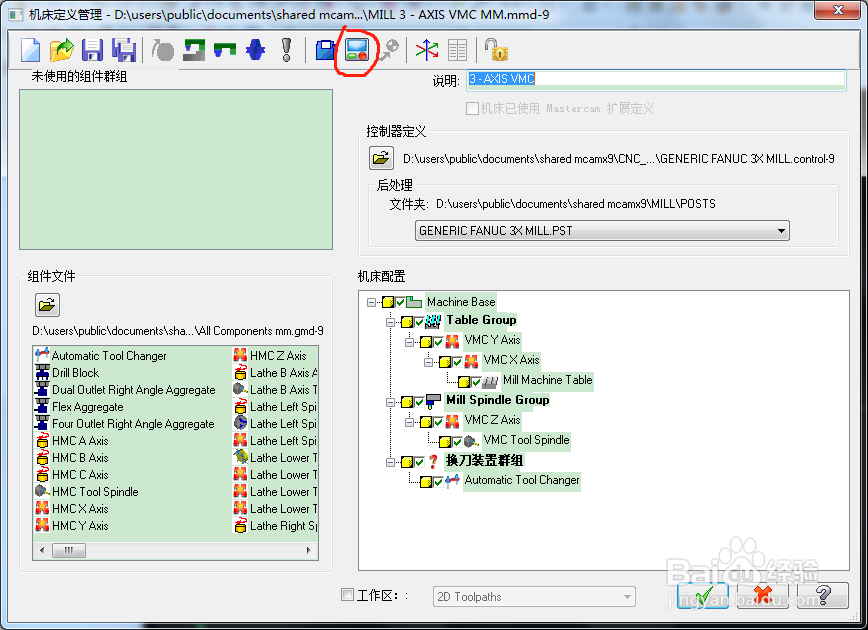Viewport: 868px width, 630px height.
Task: Click the yellow box beside Machine Base
Action: (x=388, y=302)
